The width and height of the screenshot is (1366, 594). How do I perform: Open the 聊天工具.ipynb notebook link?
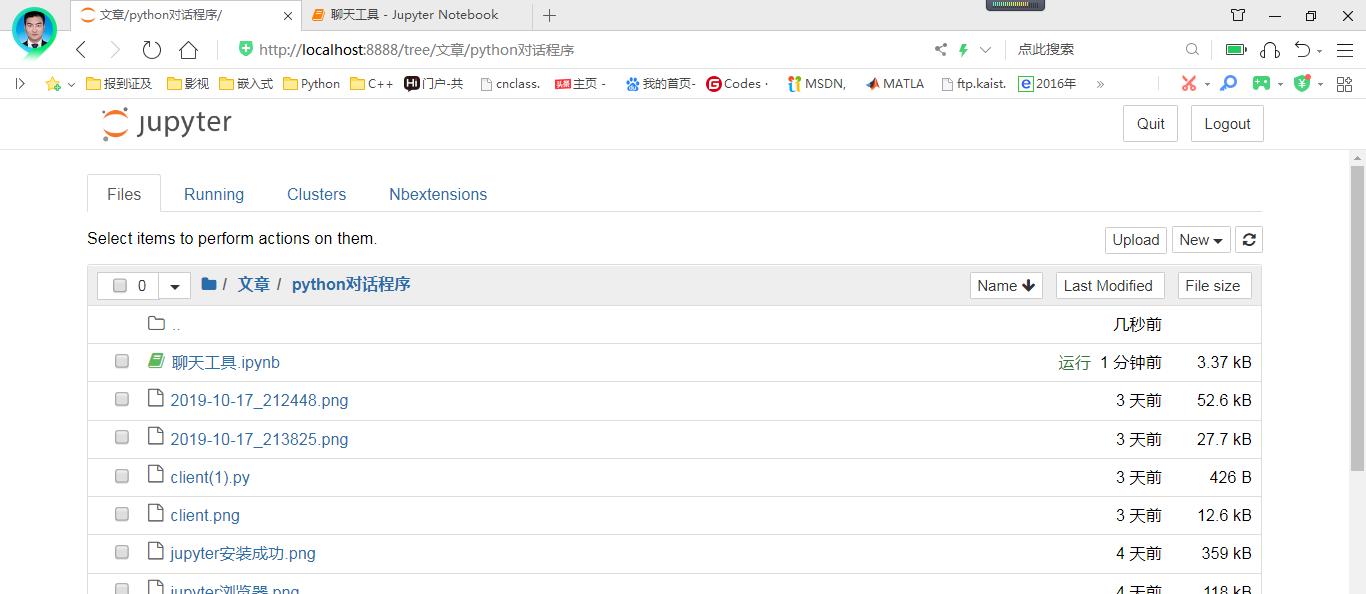[x=226, y=362]
